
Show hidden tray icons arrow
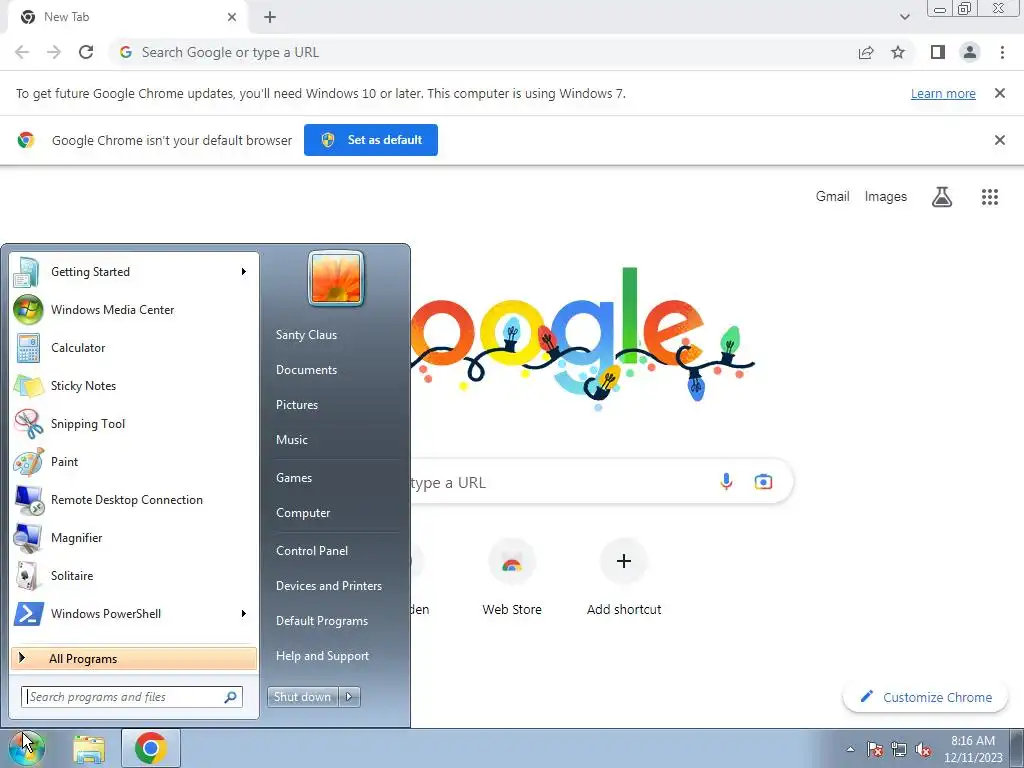[x=850, y=750]
